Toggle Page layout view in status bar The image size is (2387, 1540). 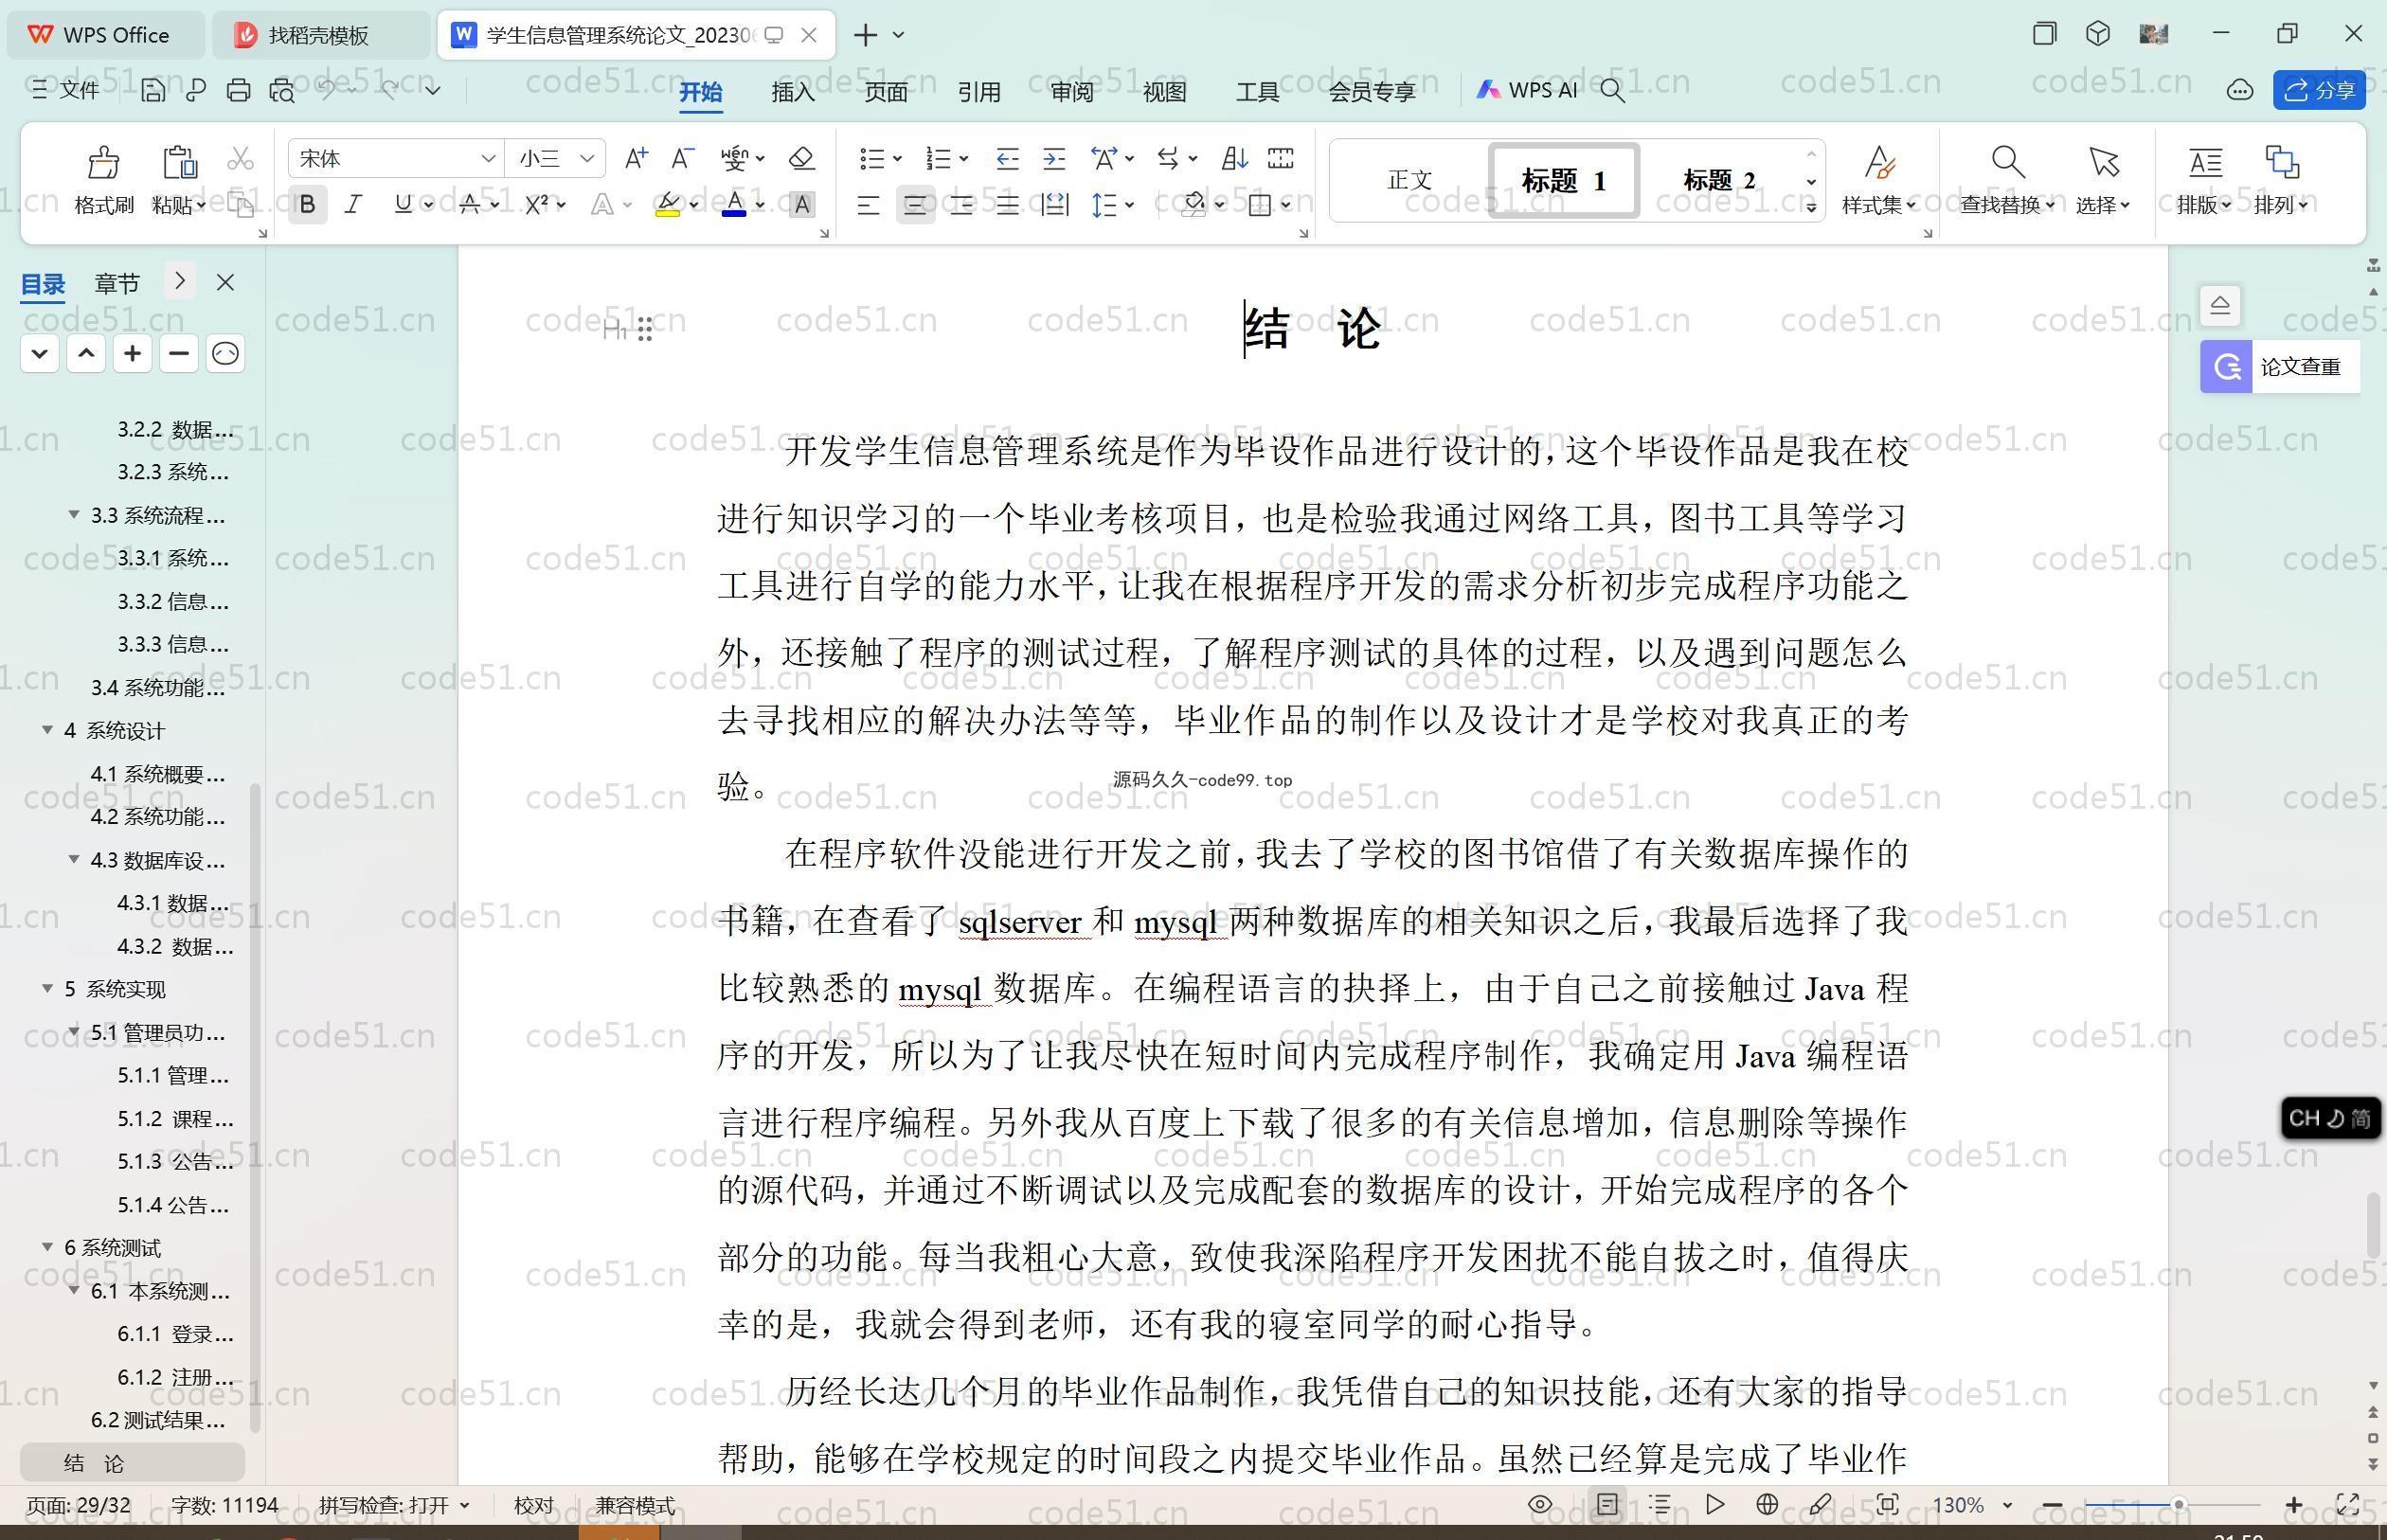1607,1504
